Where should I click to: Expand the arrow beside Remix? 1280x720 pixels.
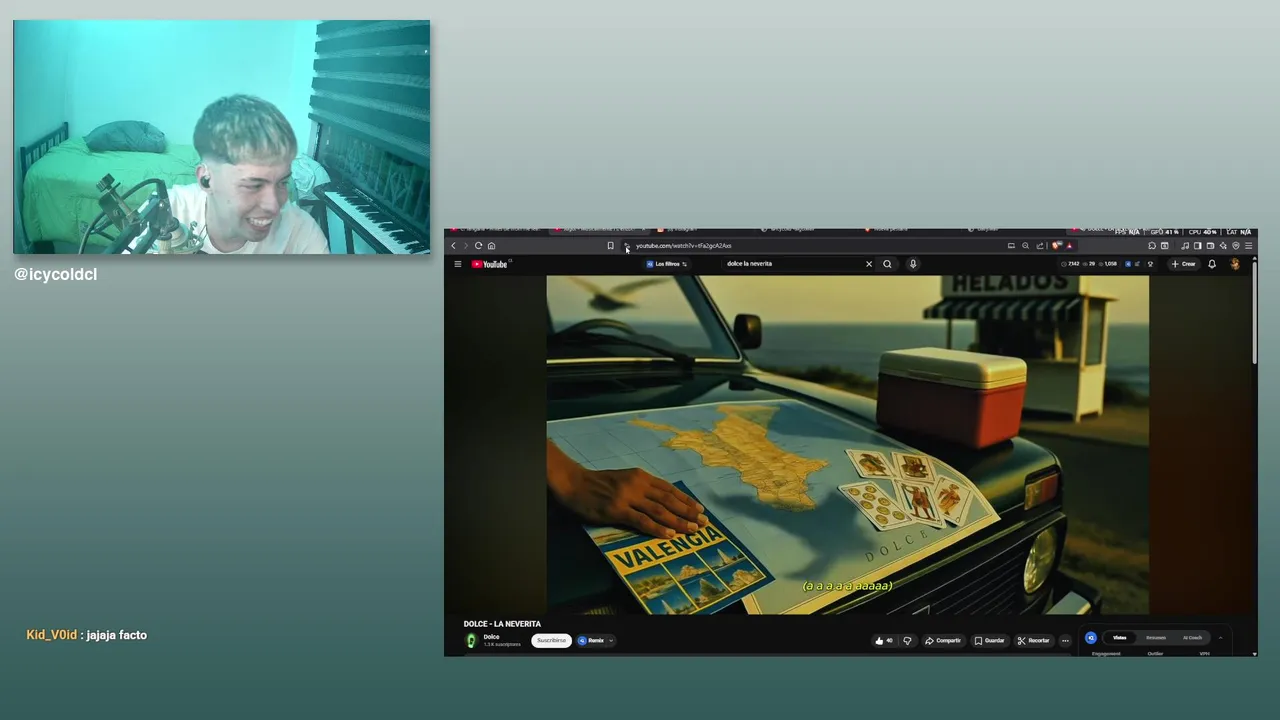pos(611,641)
